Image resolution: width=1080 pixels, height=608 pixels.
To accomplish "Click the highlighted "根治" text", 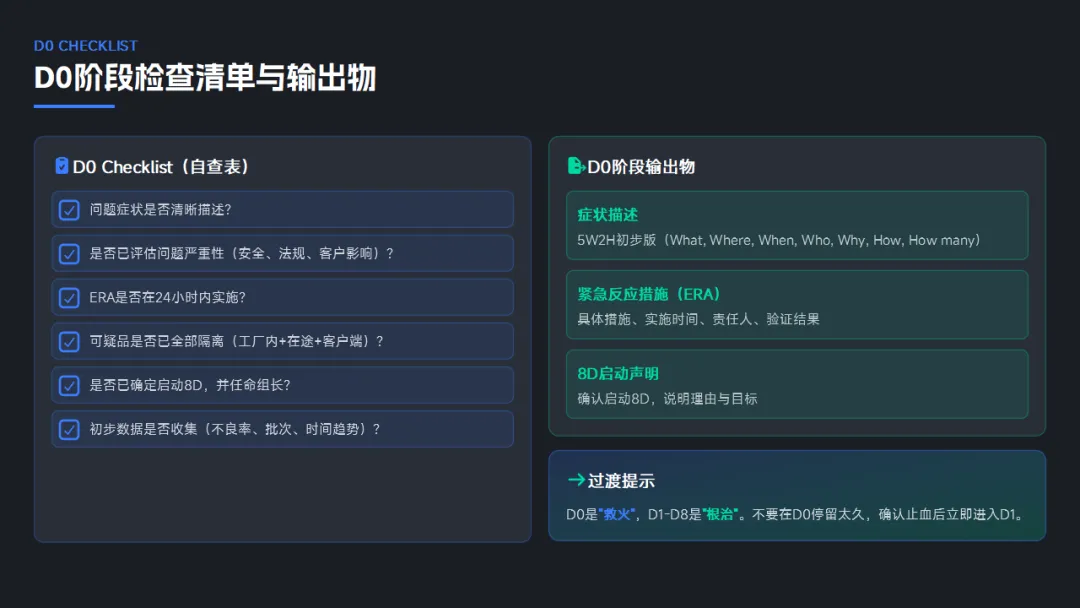I will [719, 515].
